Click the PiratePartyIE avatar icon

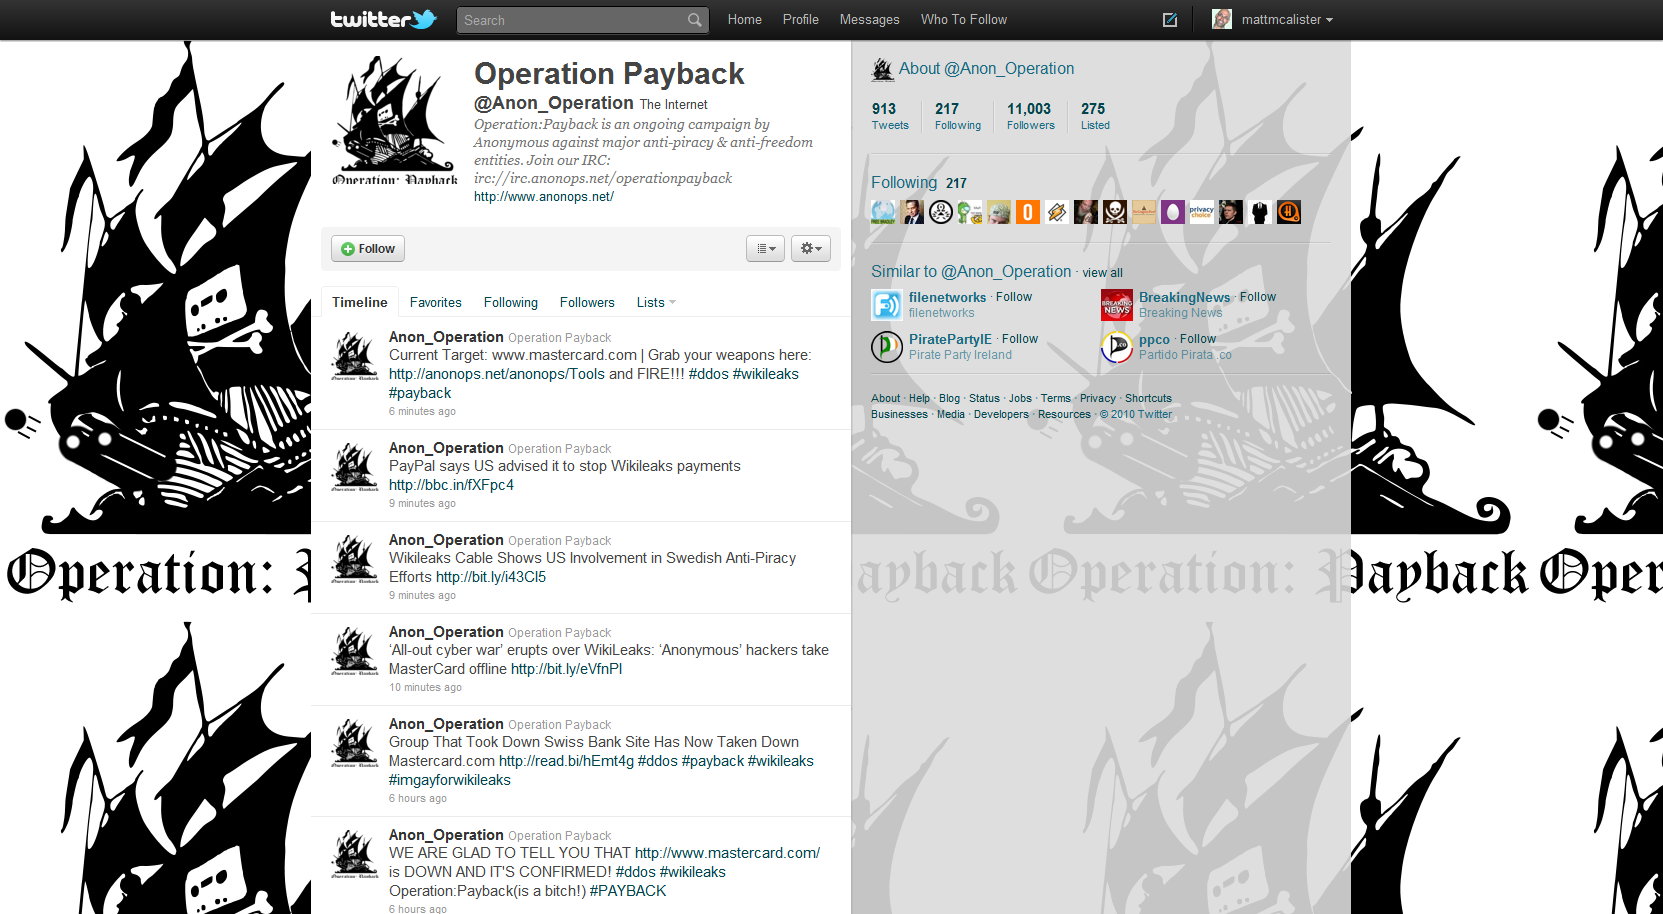[887, 347]
